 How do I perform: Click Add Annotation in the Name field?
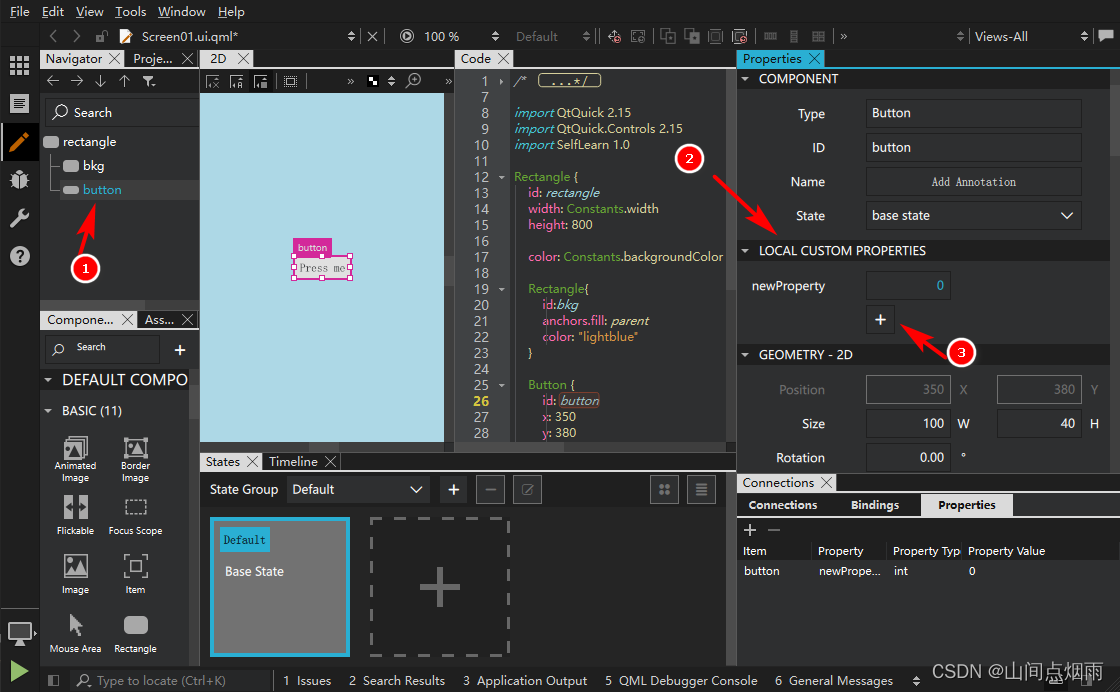pos(972,181)
